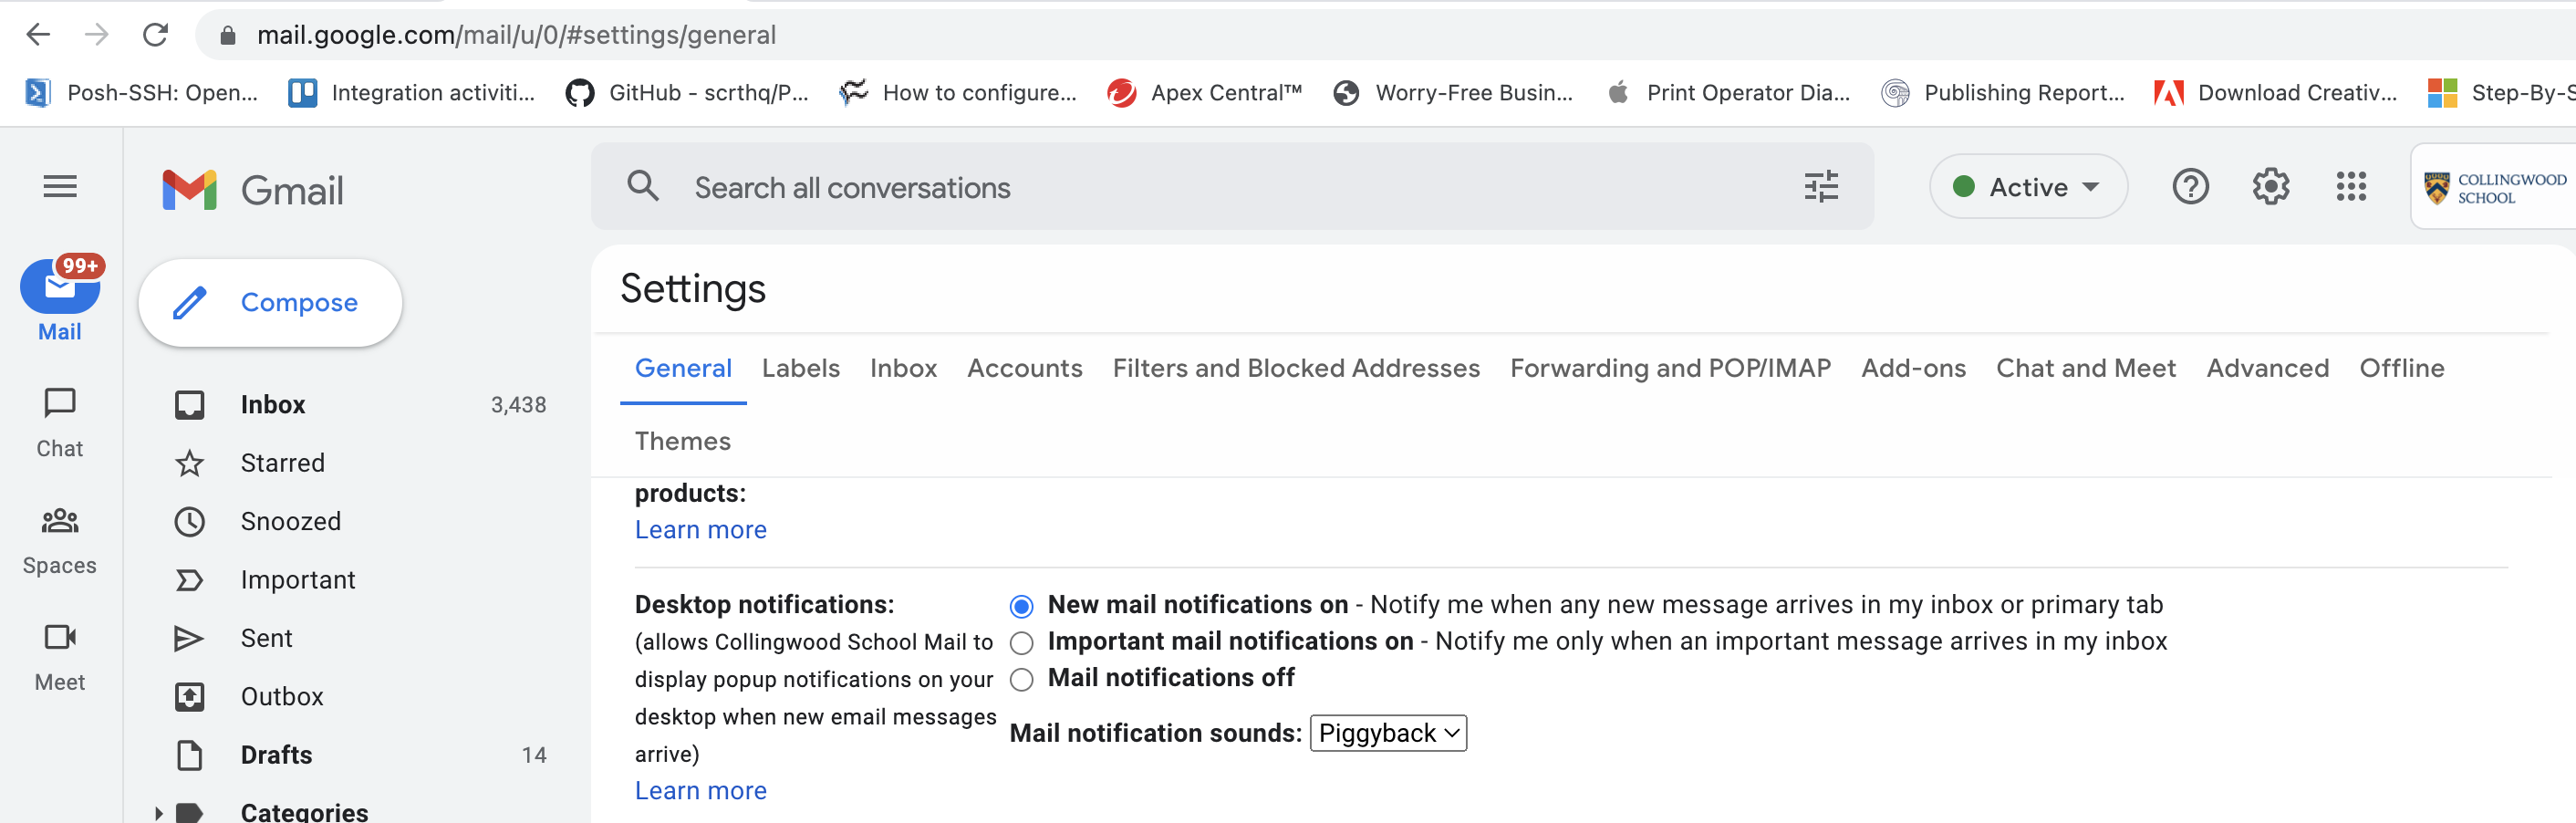Screen dimensions: 2576x823
Task: Click the browser back arrow
Action: [x=38, y=35]
